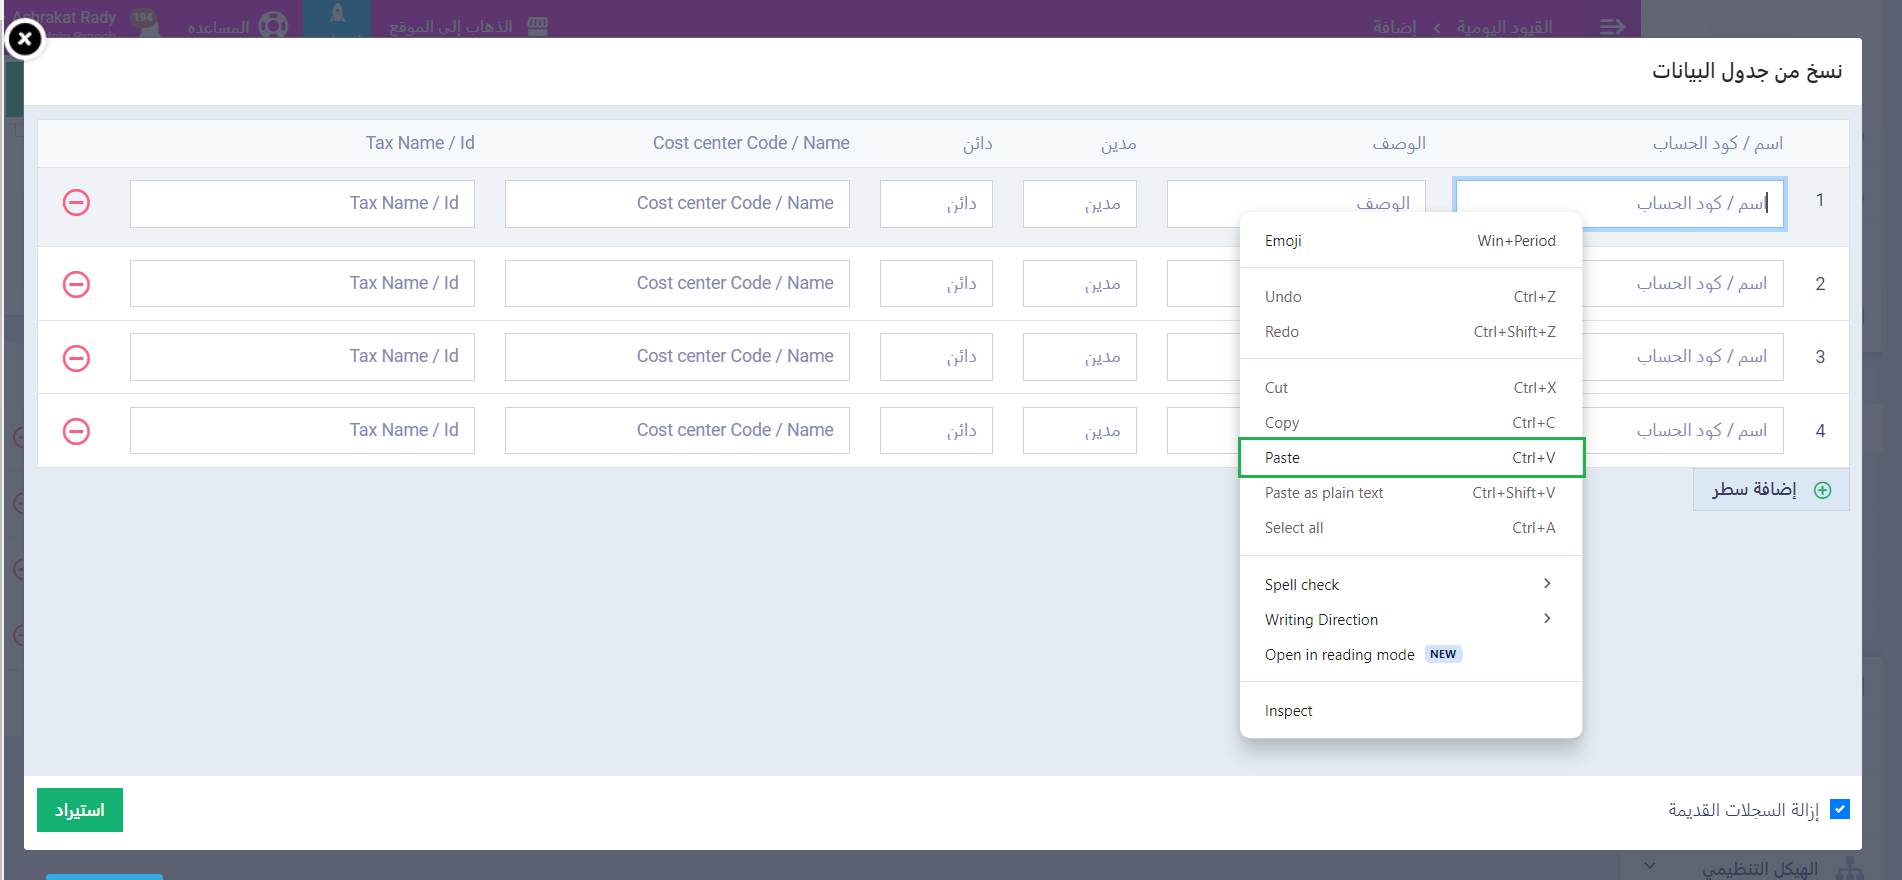Focus row 1 Tax Name / Id field
Screen dimensions: 1902x880
(302, 204)
